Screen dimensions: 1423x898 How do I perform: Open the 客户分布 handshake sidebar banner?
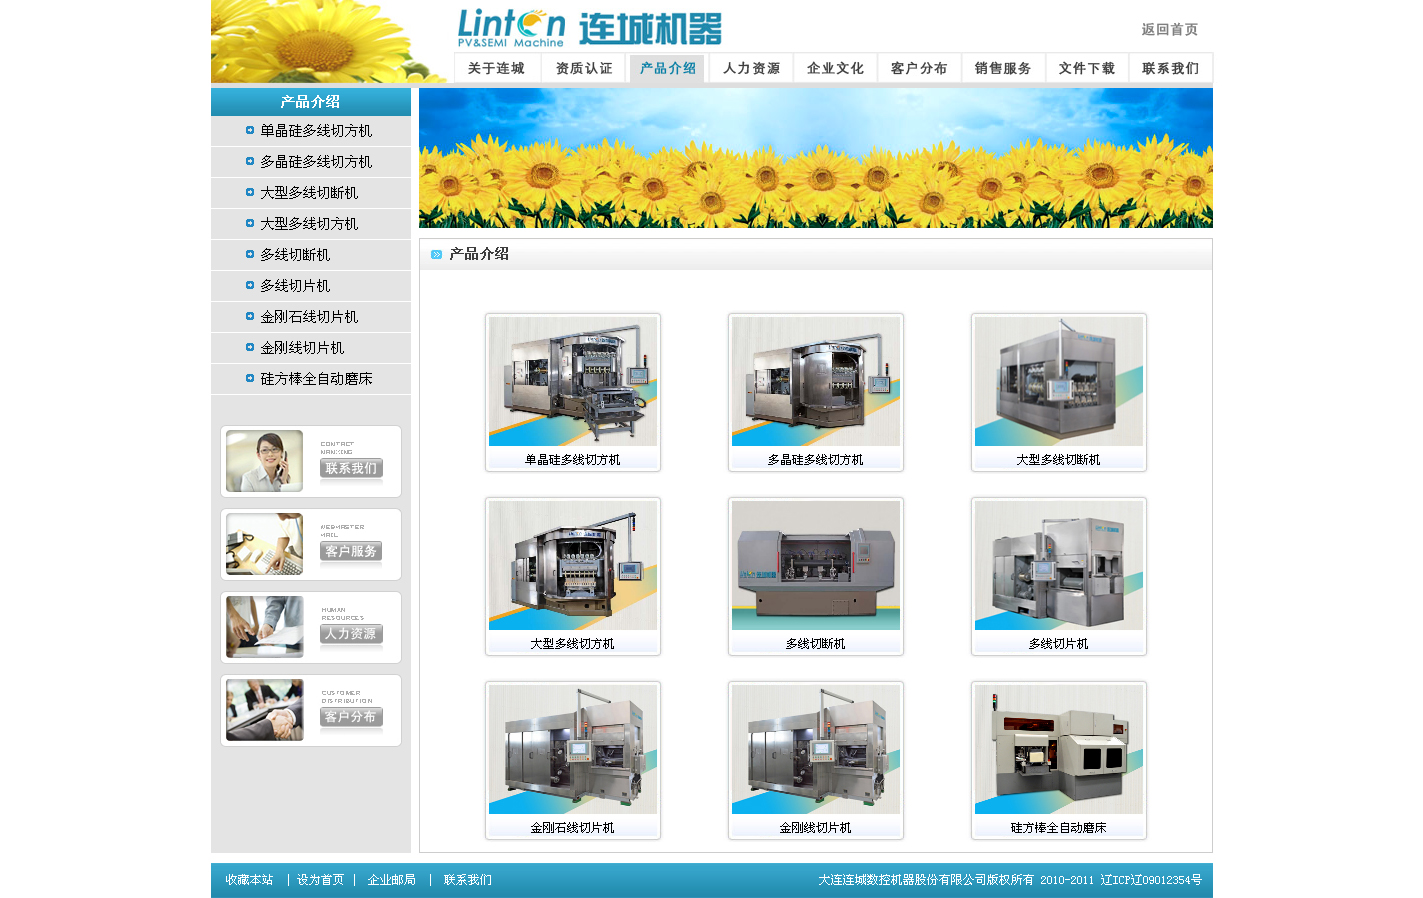[x=310, y=710]
